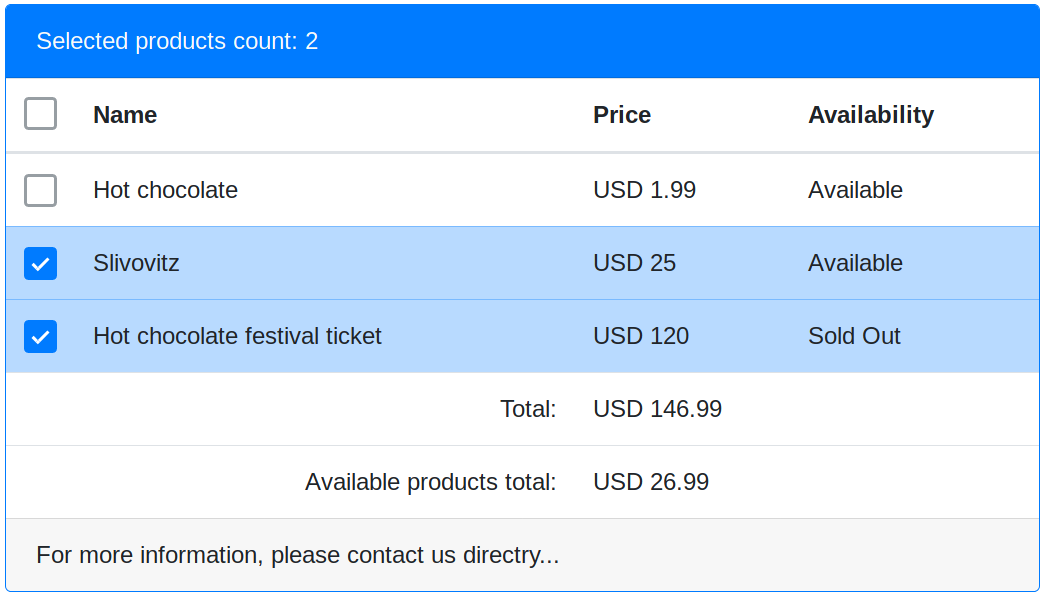
Task: Click the Slivovitz product name
Action: (x=136, y=263)
